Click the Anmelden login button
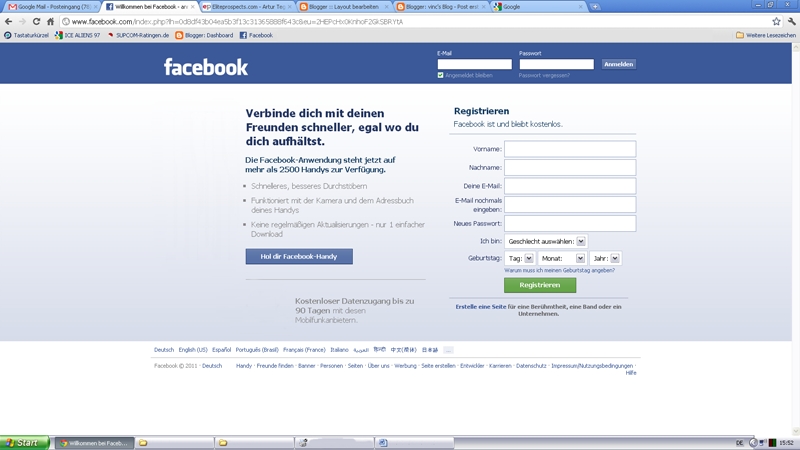Screen dimensions: 800x450 coord(618,64)
